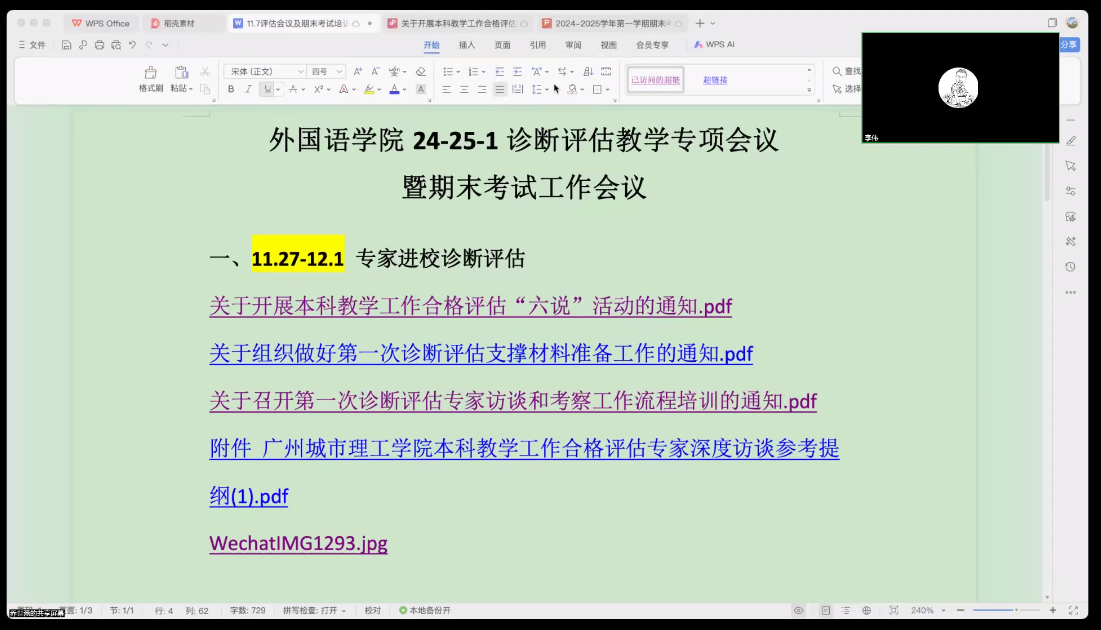This screenshot has height=630, width=1101.
Task: Select the 已访问的超链 style
Action: (x=655, y=80)
